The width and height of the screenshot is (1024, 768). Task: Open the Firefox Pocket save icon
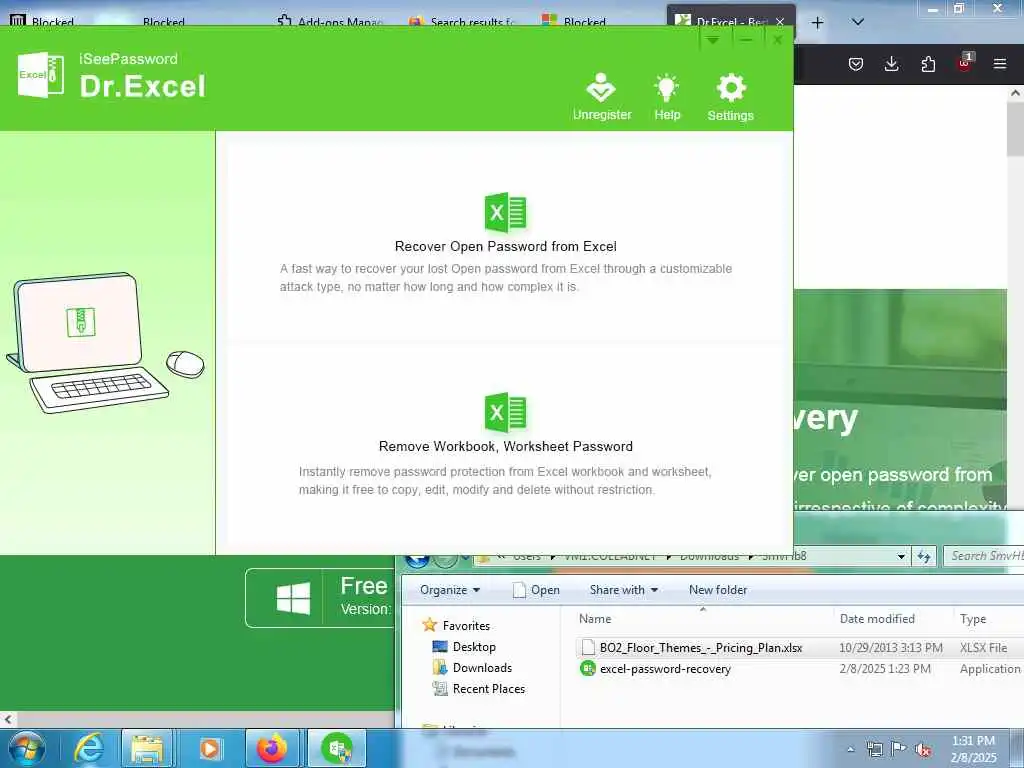click(856, 64)
